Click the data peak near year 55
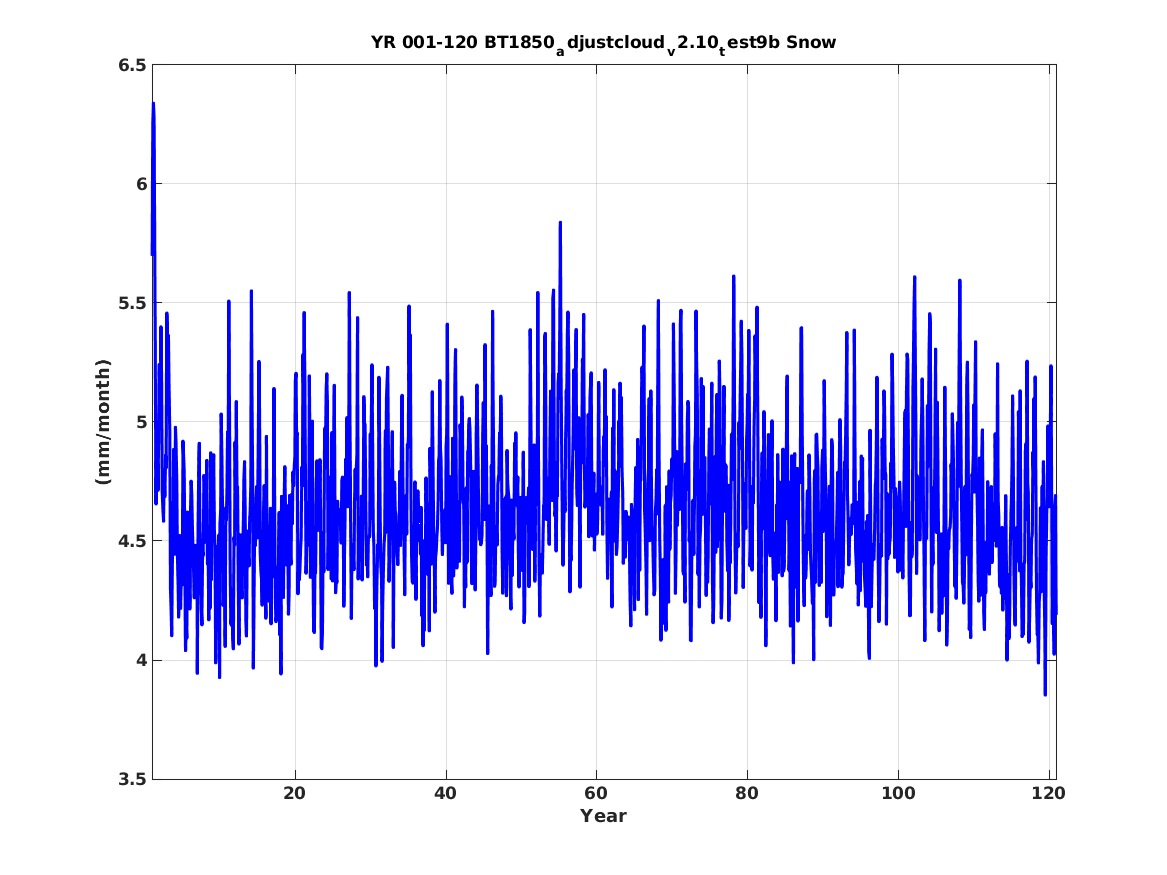The height and width of the screenshot is (875, 1167). 560,222
